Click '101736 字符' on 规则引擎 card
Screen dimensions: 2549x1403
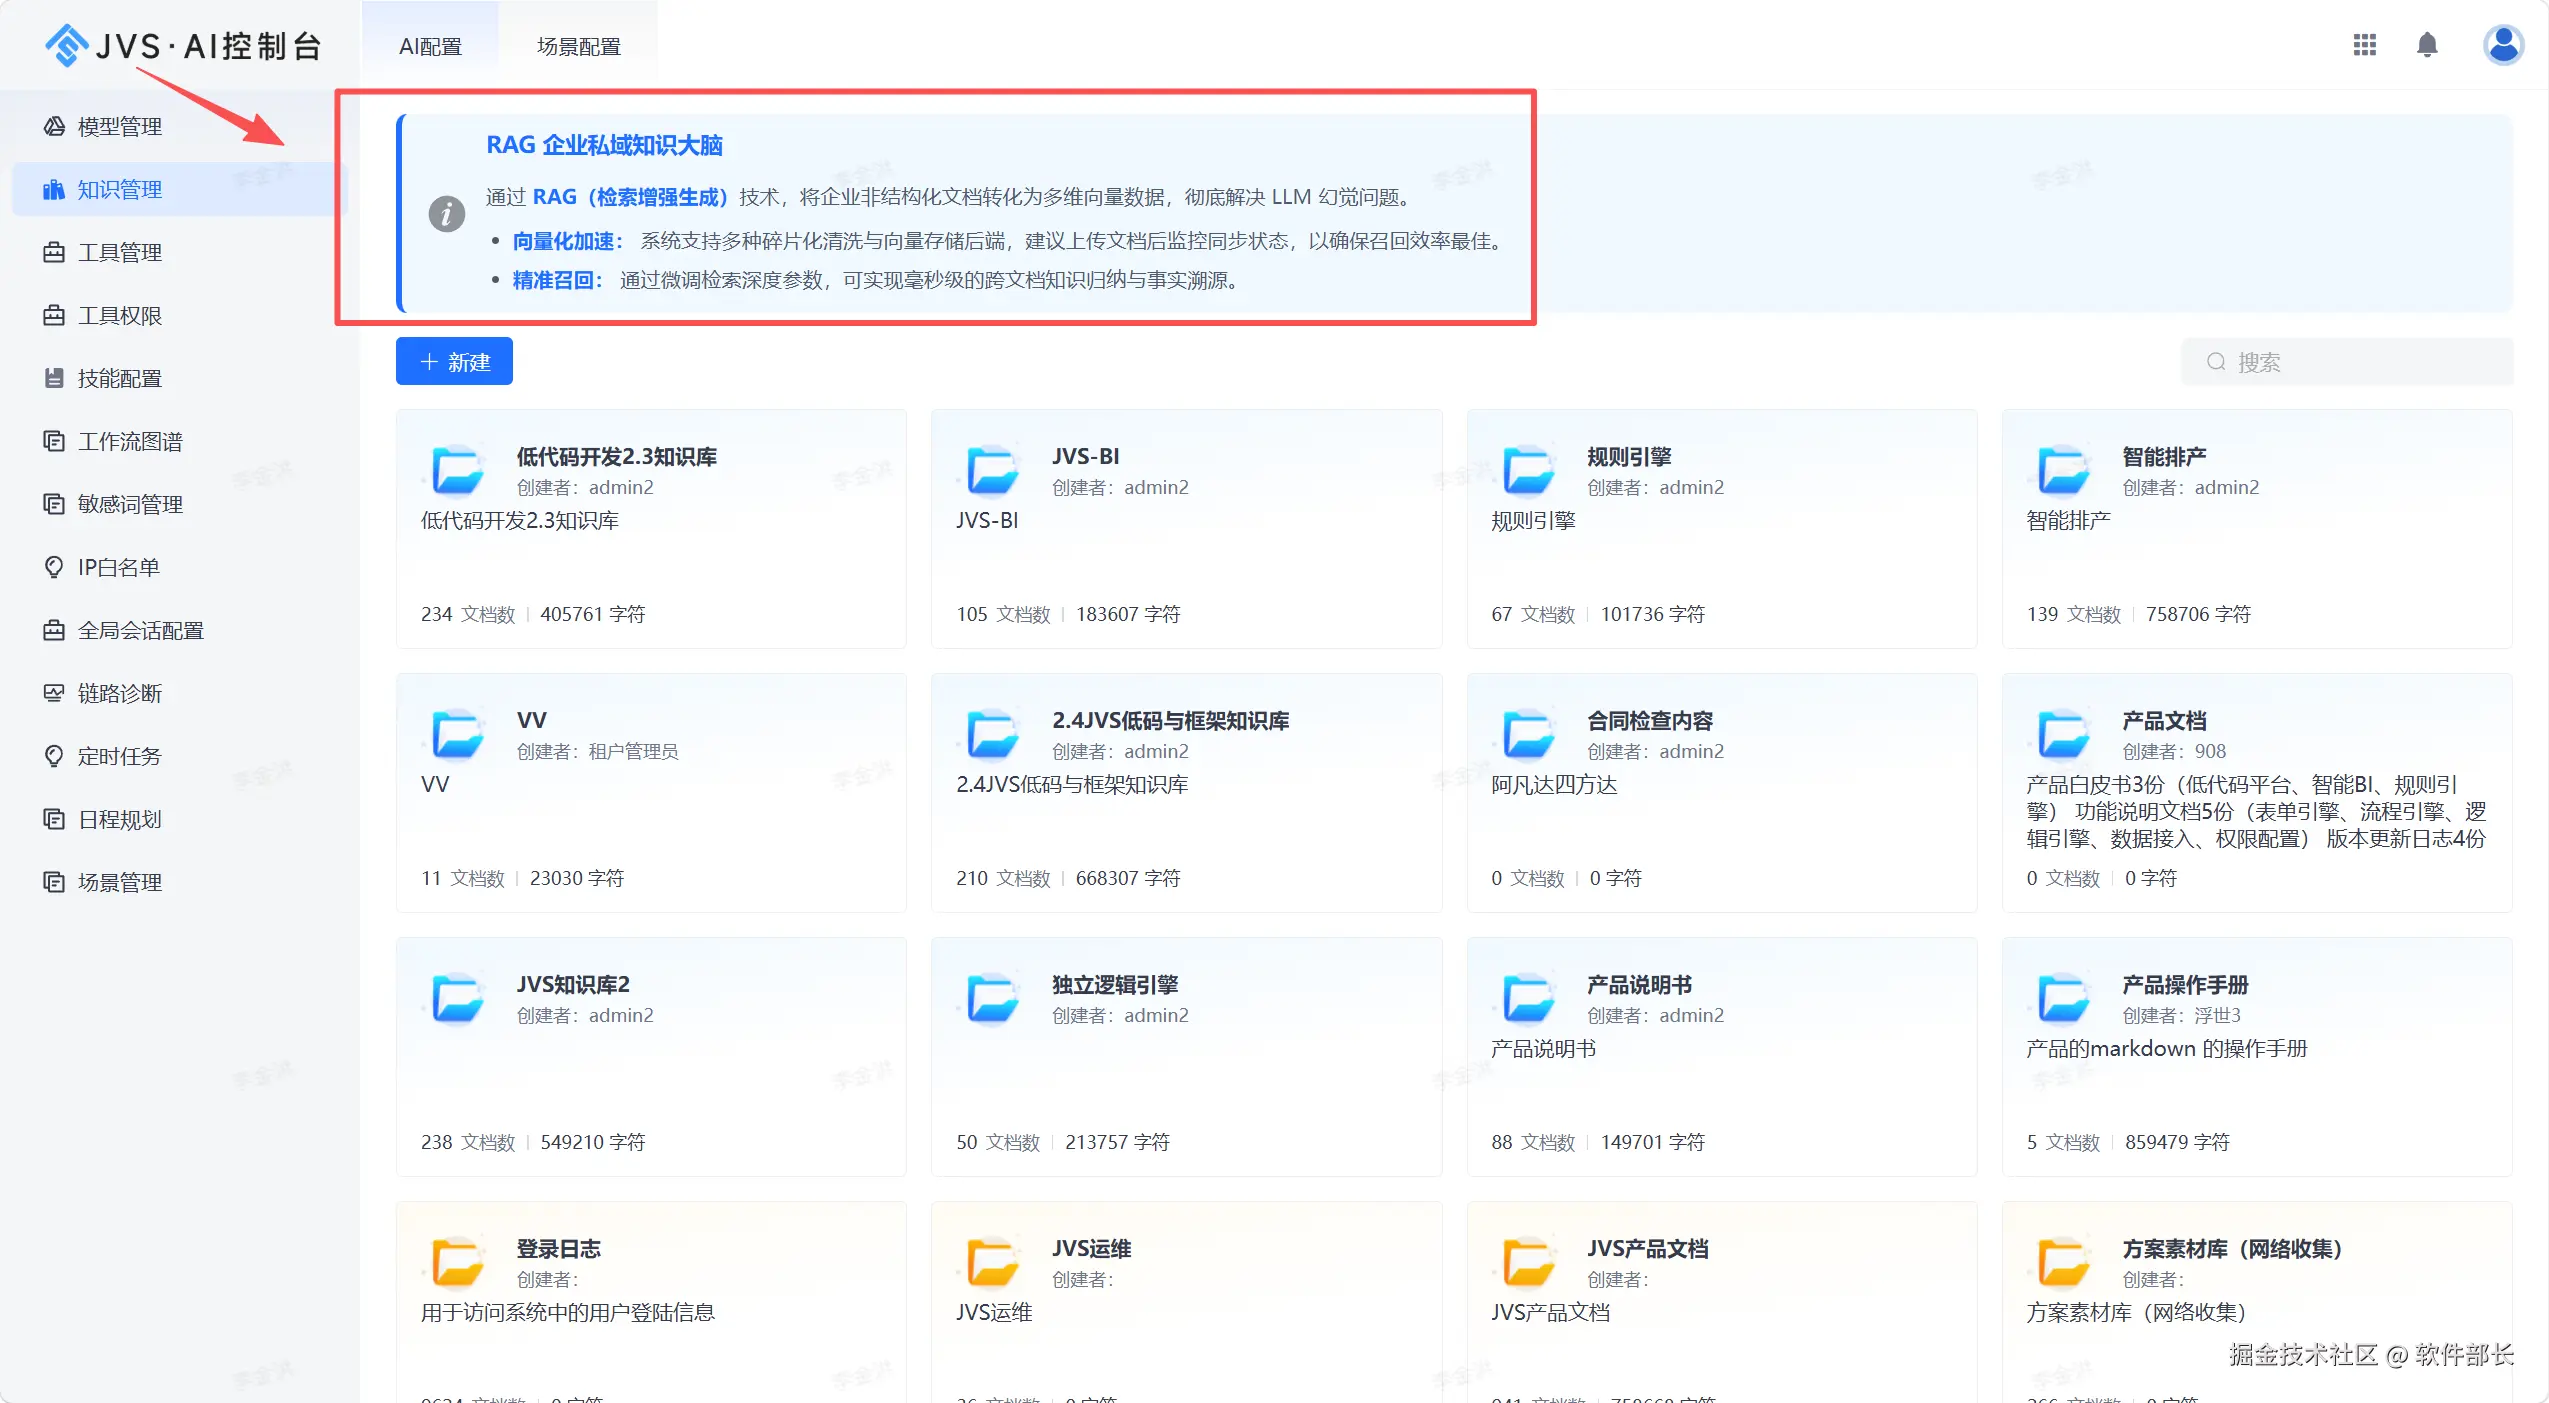(x=1652, y=614)
